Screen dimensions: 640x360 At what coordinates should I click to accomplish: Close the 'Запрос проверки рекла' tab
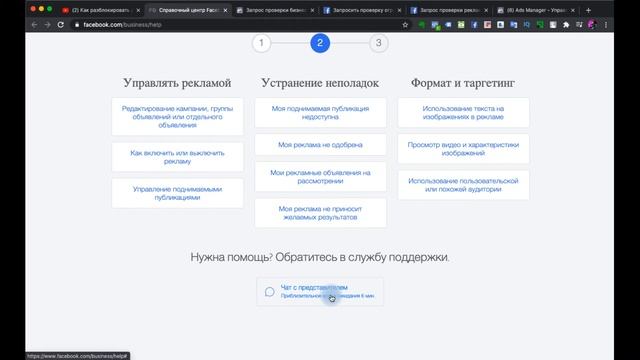coord(486,10)
